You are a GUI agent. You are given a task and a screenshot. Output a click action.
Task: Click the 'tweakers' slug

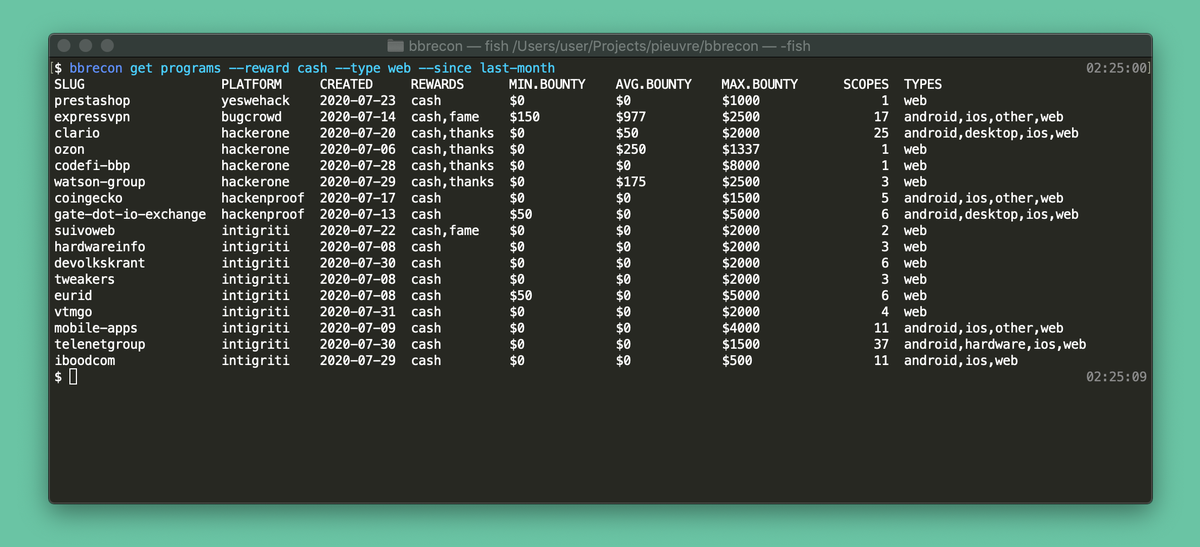click(x=84, y=279)
